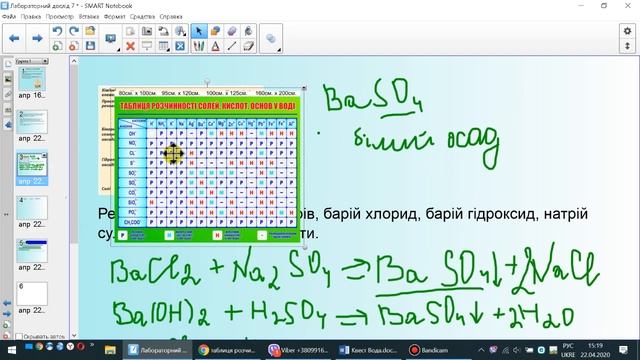Go to previous page with back arrow
Viewport: 640px width, 360px height.
pyautogui.click(x=14, y=38)
